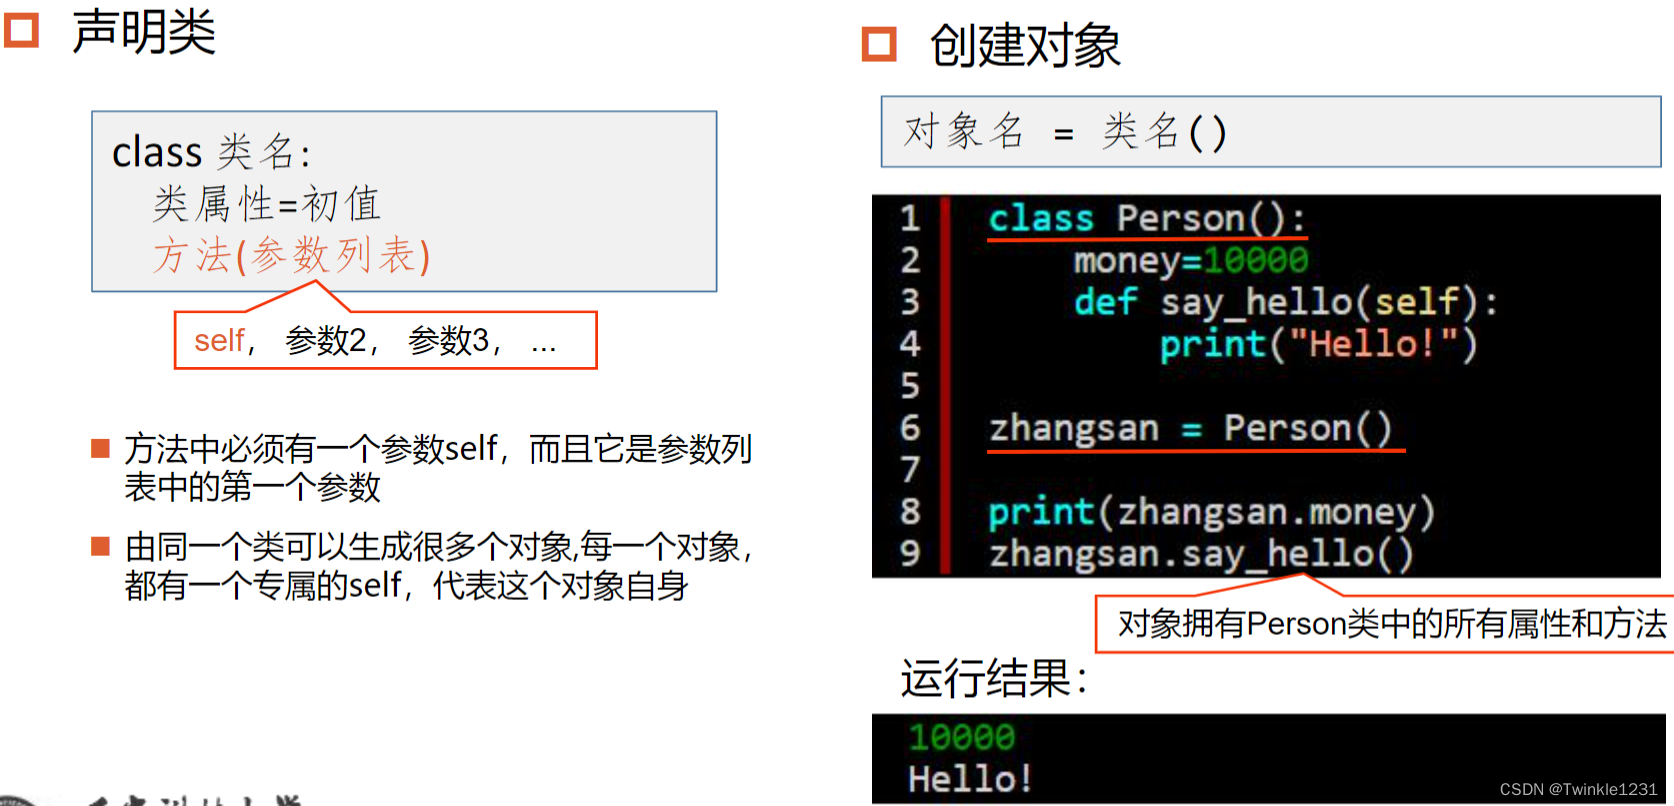This screenshot has height=806, width=1674.
Task: Click the 对象名 = 类名() syntax box
Action: pyautogui.click(x=1271, y=132)
